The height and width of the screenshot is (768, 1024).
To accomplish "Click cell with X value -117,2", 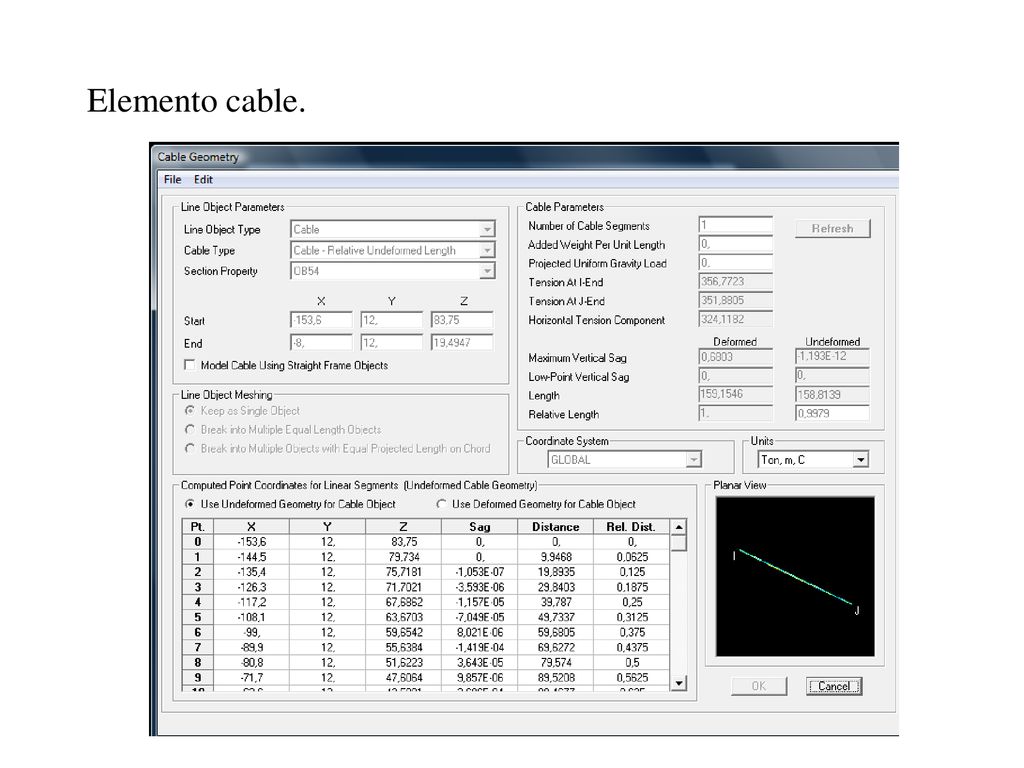I will [x=251, y=602].
